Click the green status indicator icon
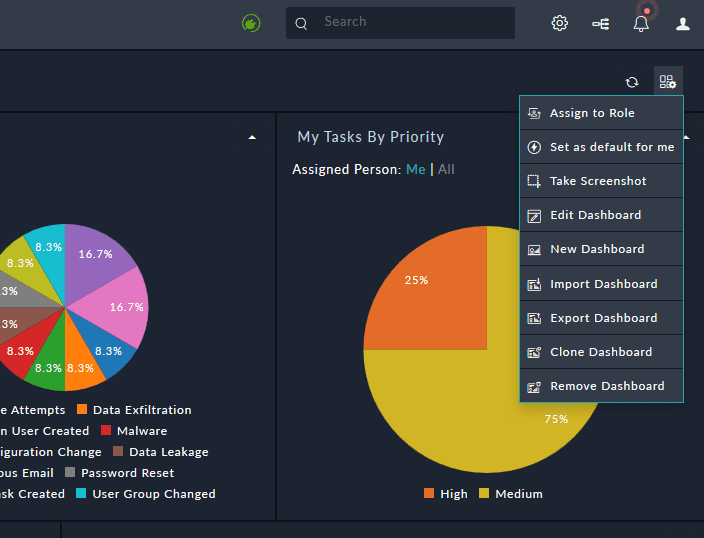The width and height of the screenshot is (704, 538). [x=251, y=23]
